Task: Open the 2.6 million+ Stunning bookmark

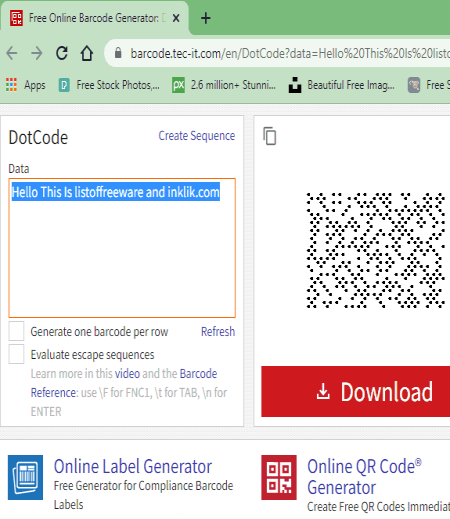Action: [x=224, y=85]
